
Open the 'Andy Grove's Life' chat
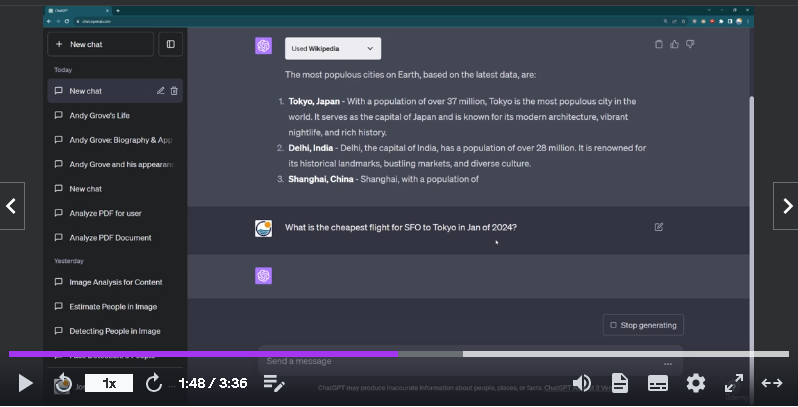point(115,115)
